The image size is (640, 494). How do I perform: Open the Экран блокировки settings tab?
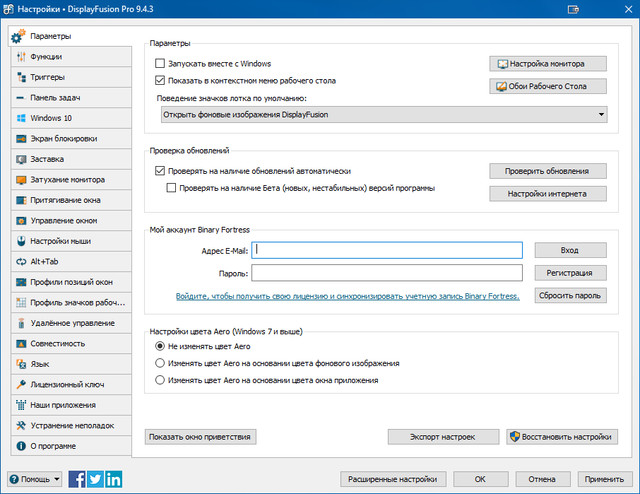pos(66,138)
